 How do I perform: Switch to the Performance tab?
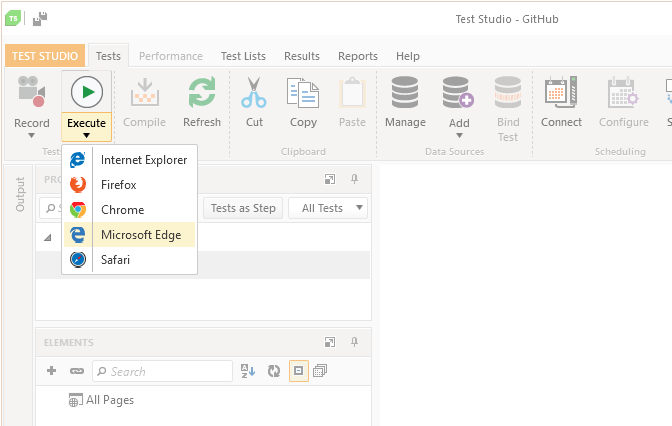pyautogui.click(x=171, y=56)
